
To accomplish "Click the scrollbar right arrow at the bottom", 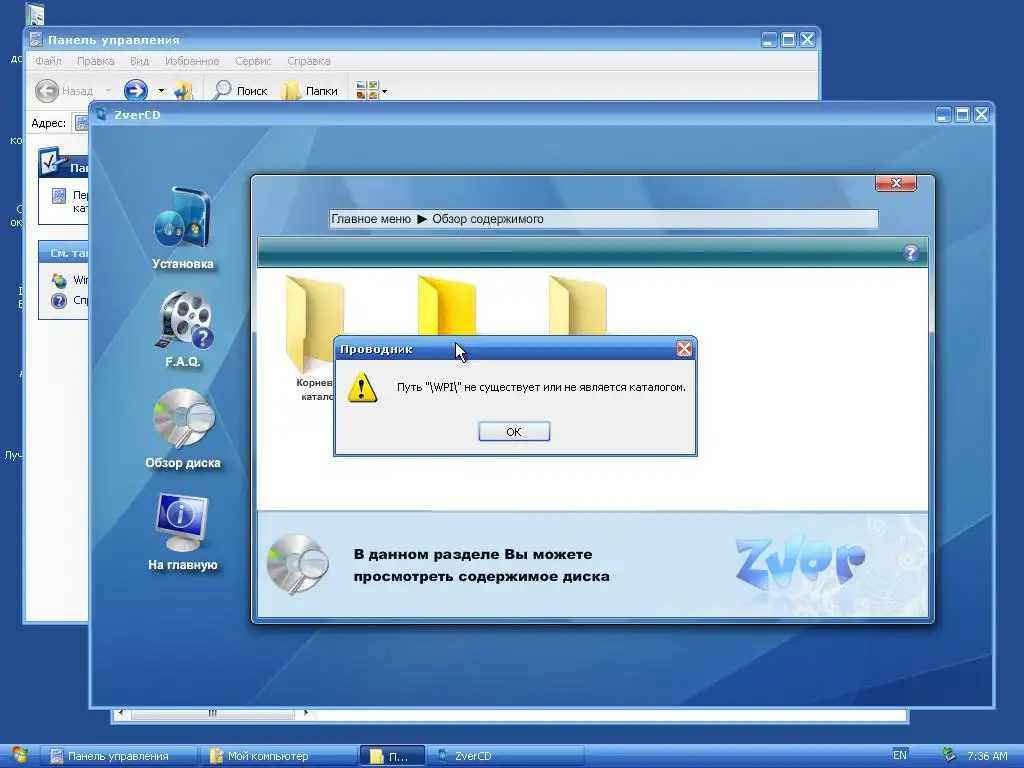I will [x=305, y=713].
